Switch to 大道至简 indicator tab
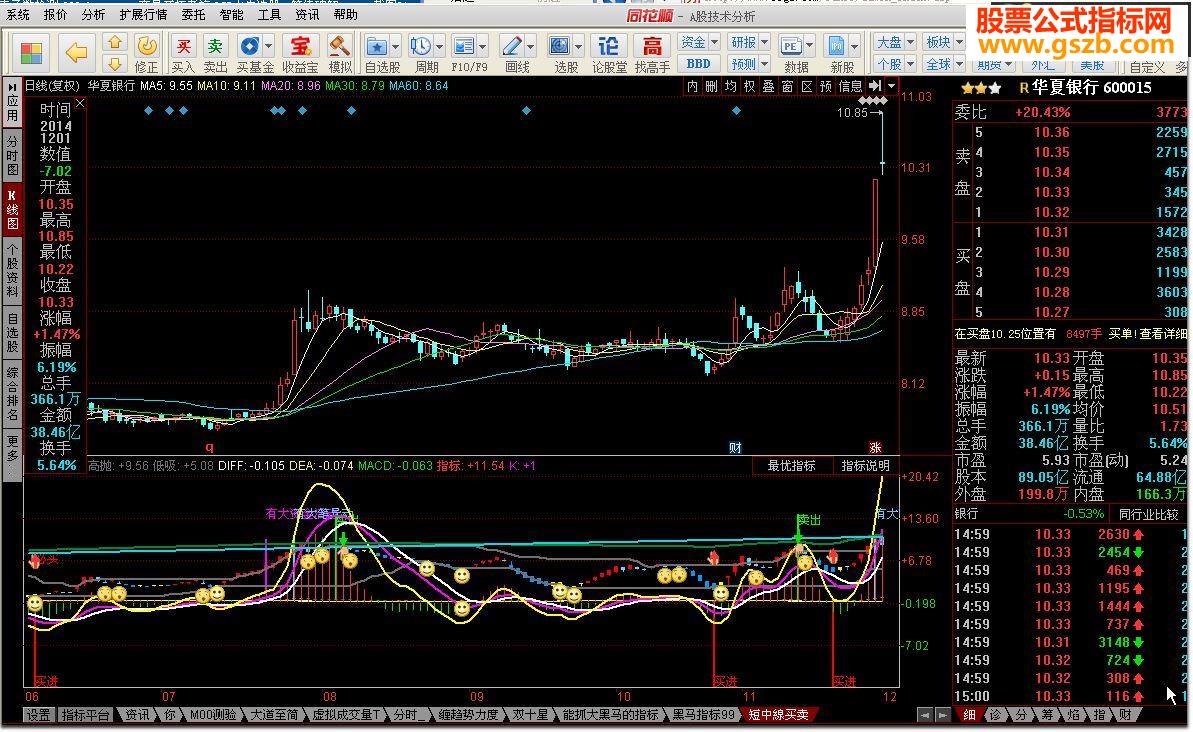The width and height of the screenshot is (1193, 732). pos(274,714)
